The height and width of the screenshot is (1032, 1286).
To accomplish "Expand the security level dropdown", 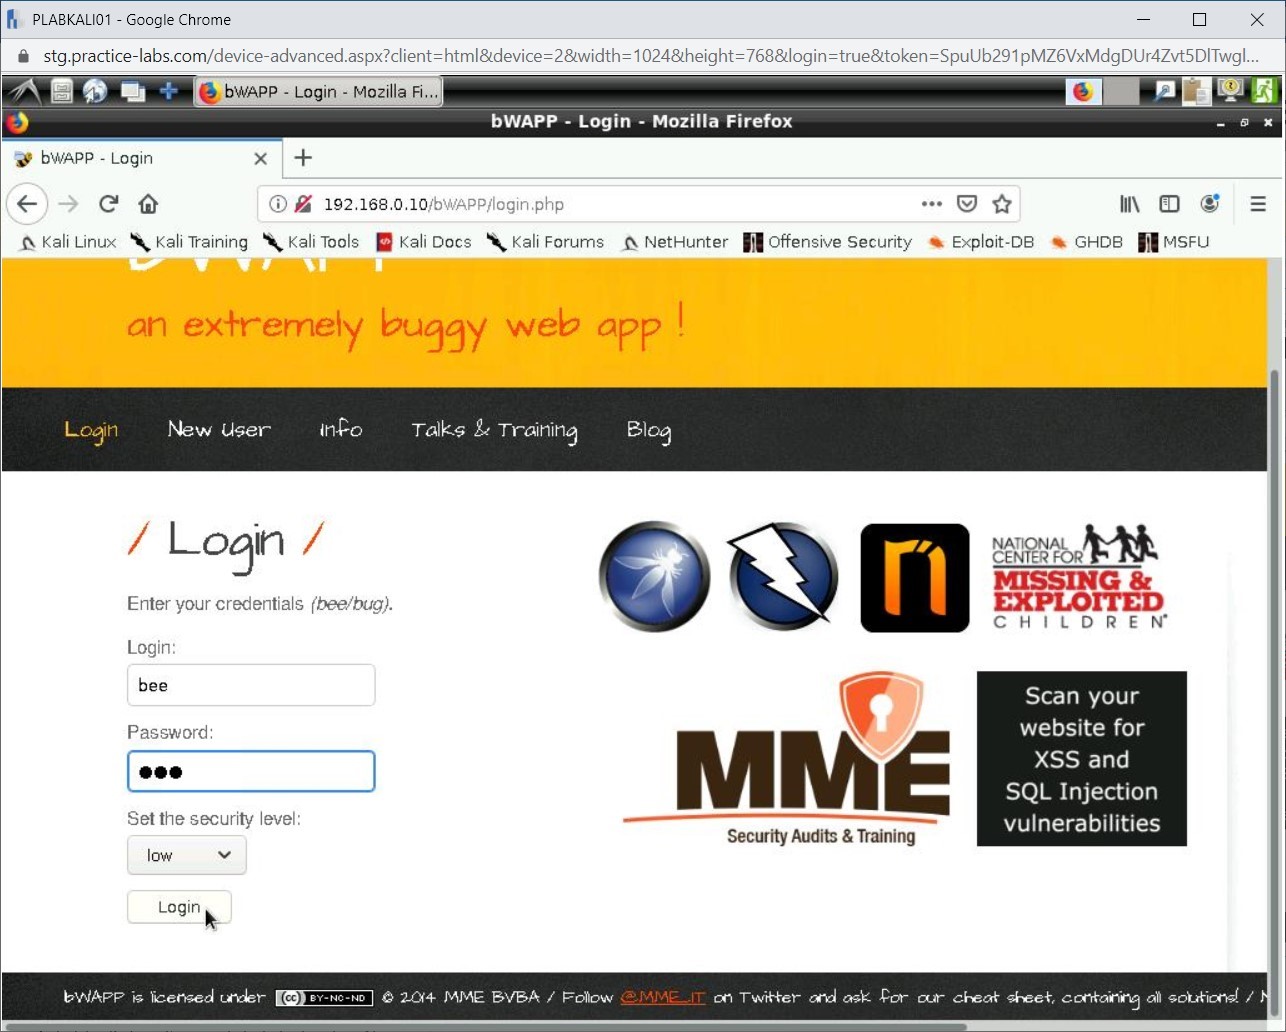I will tap(187, 855).
